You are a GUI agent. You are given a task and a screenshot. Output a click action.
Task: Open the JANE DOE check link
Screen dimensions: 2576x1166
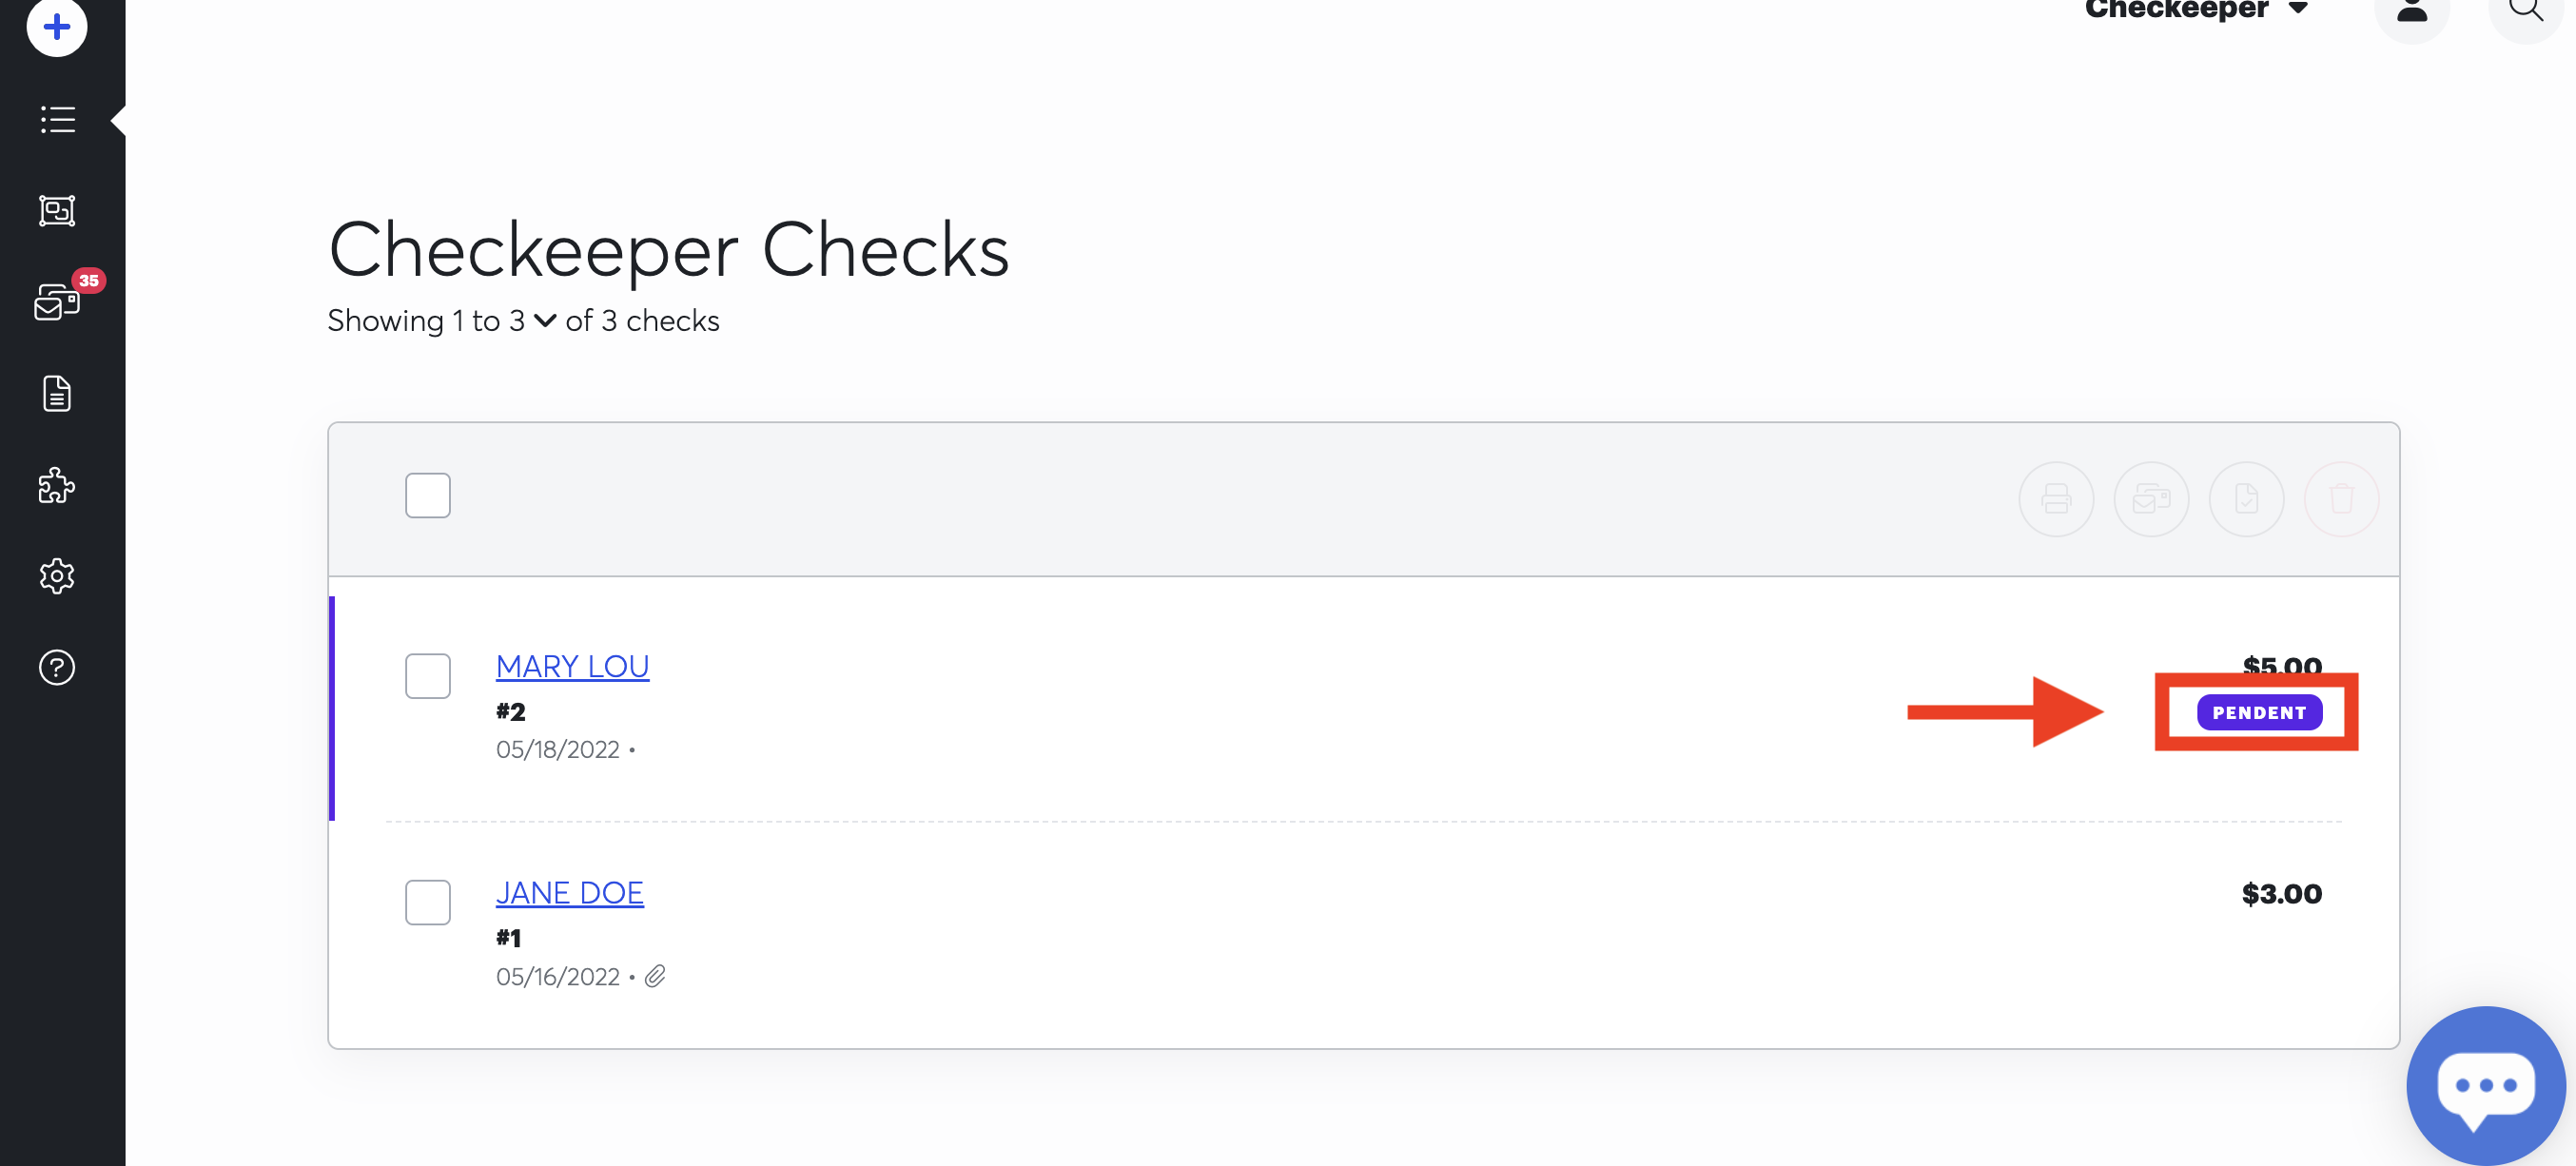click(569, 892)
